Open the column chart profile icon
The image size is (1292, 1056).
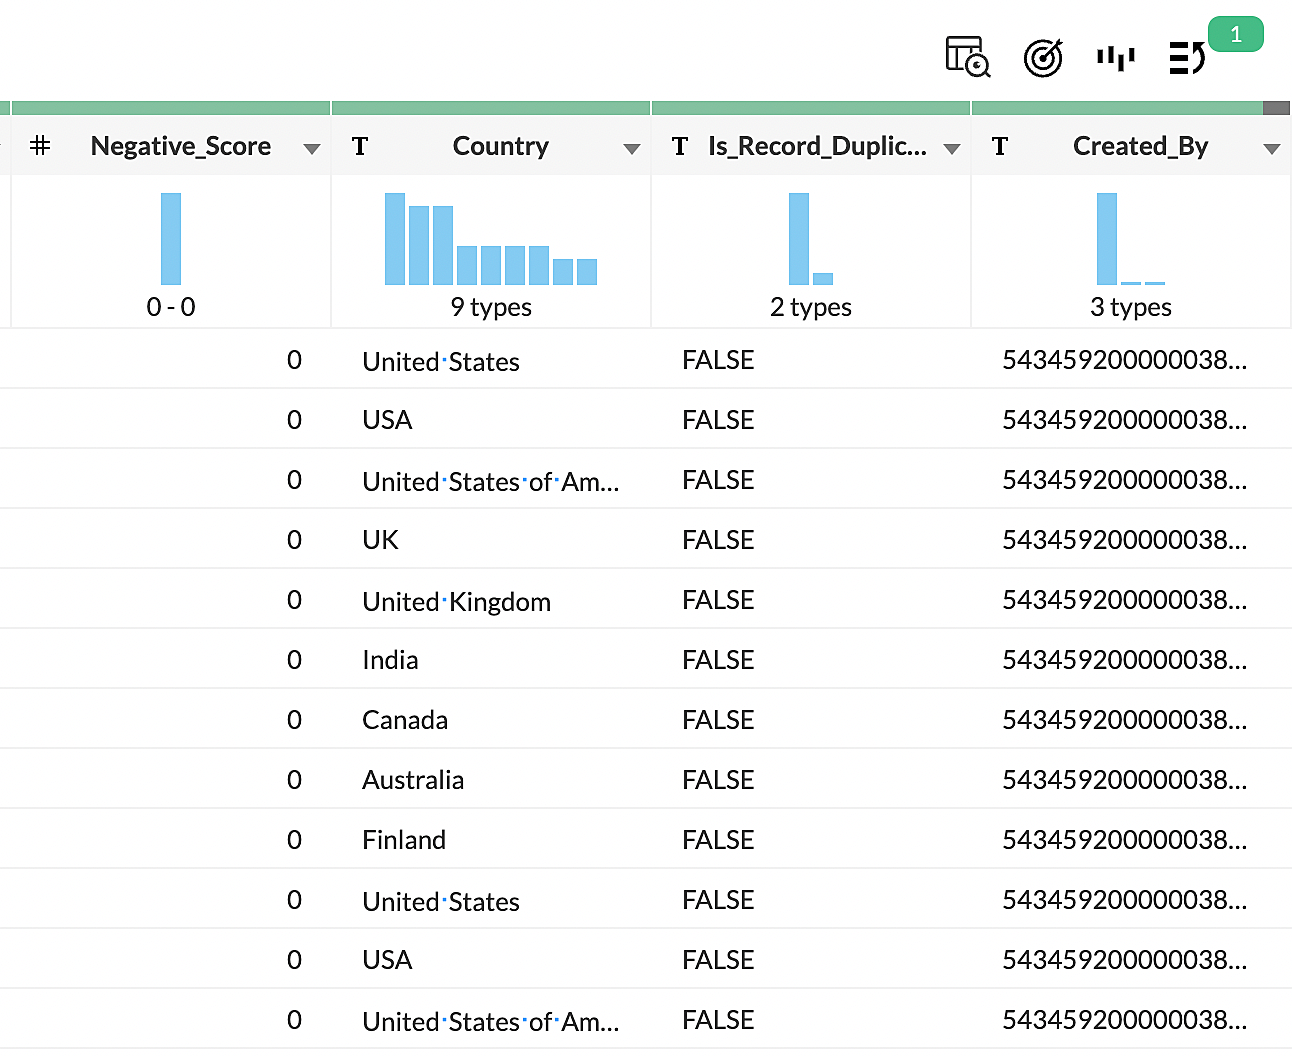[x=1115, y=58]
